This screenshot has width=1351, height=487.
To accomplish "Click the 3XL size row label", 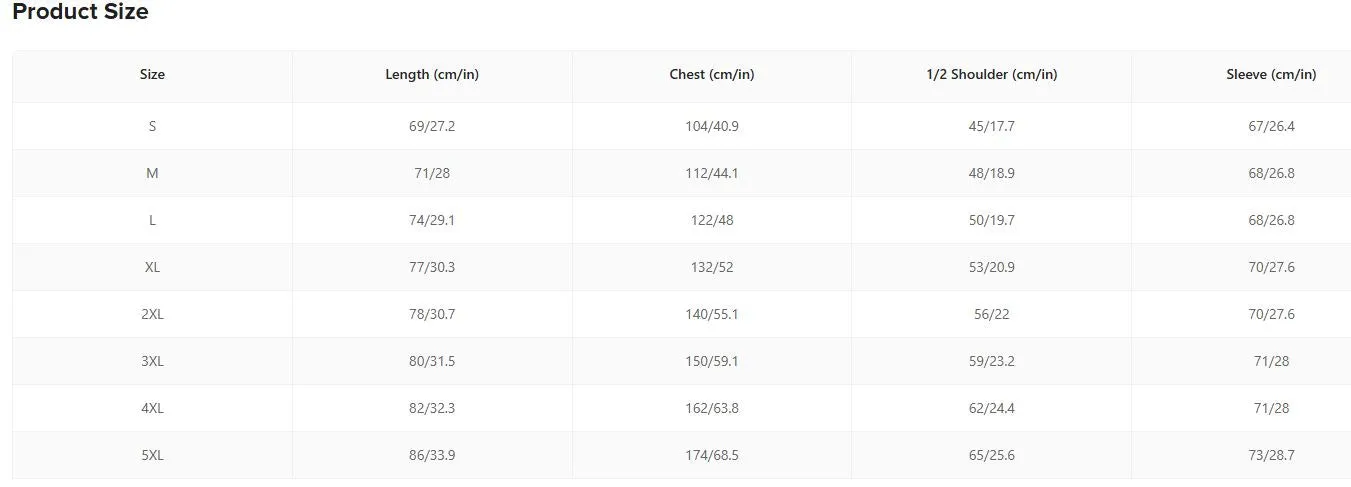I will pyautogui.click(x=152, y=361).
